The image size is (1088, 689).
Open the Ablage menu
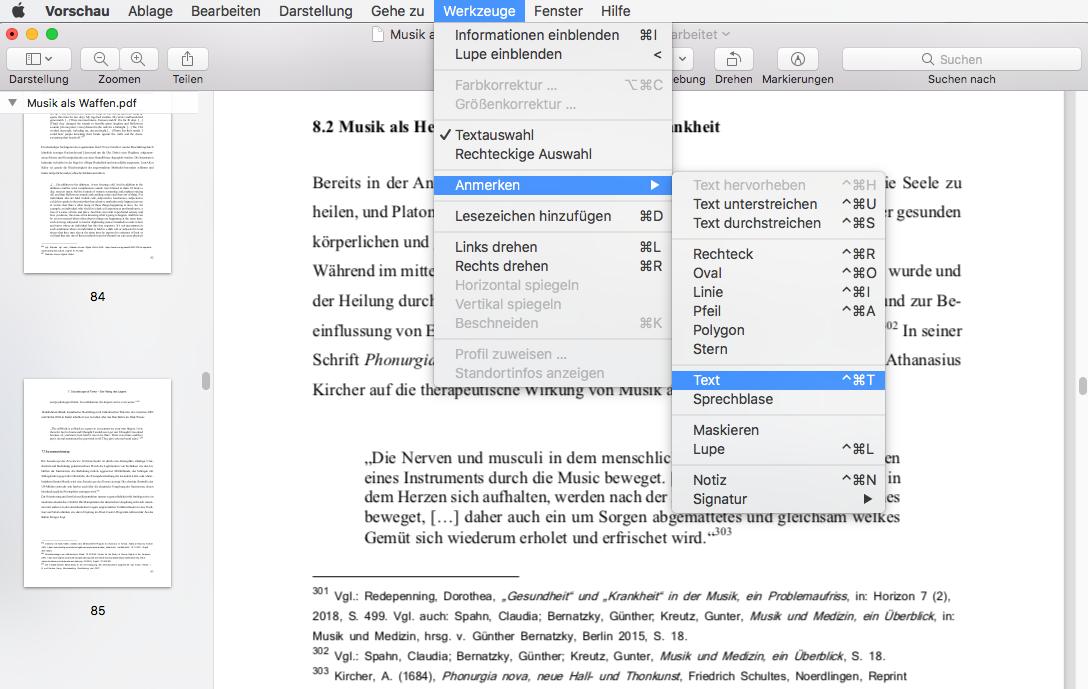tap(150, 10)
